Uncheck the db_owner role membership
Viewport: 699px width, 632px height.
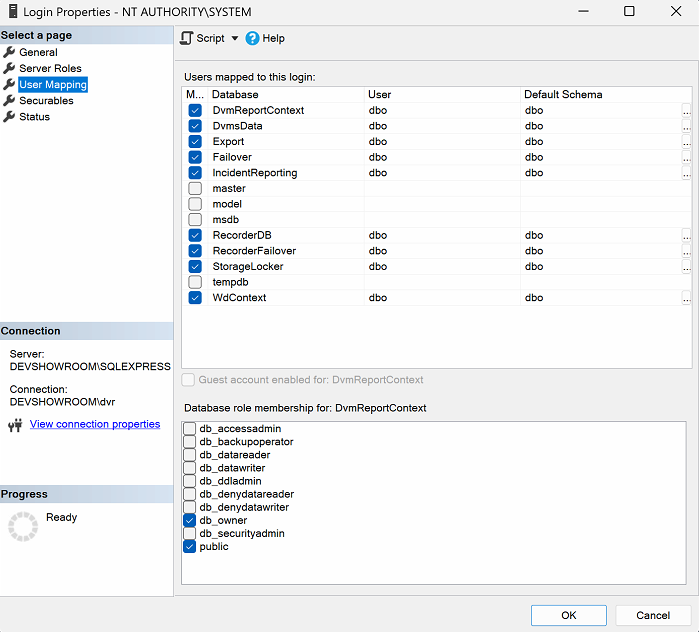tap(190, 521)
